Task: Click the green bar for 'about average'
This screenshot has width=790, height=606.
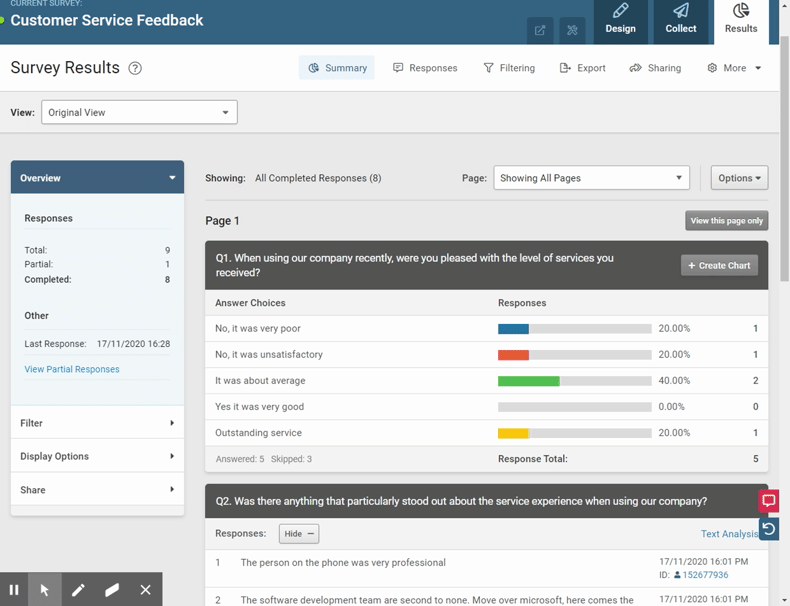Action: click(x=529, y=381)
